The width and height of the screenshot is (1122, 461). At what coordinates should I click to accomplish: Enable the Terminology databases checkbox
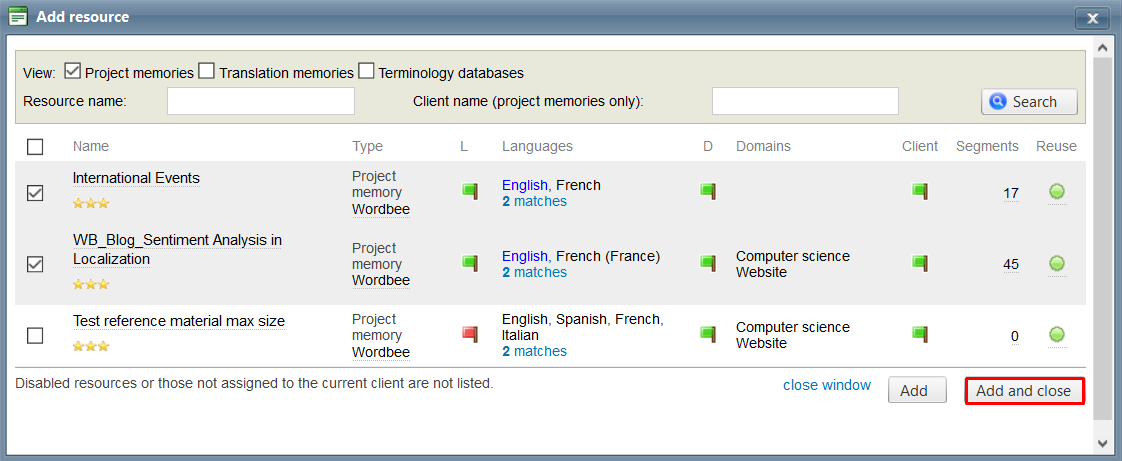366,71
